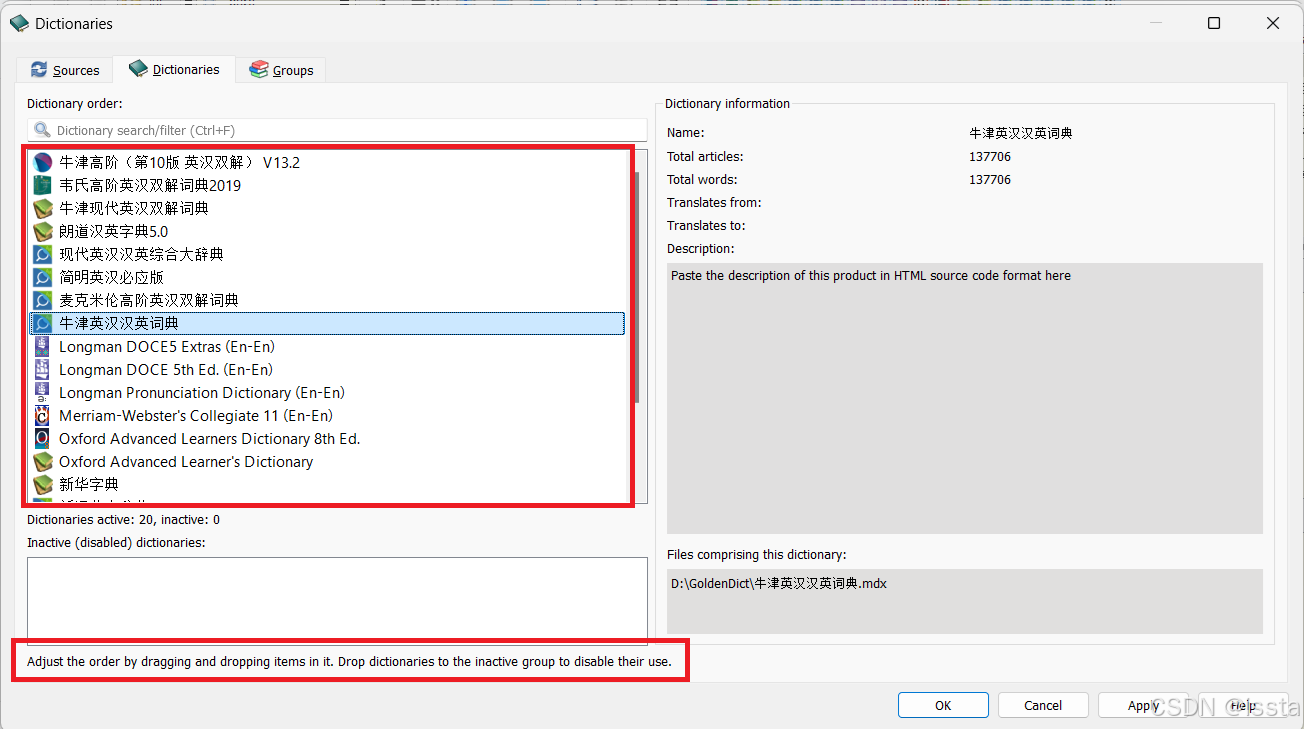The height and width of the screenshot is (729, 1304).
Task: Click the icon of 现代英汉汉英综合大辞典
Action: click(x=42, y=254)
